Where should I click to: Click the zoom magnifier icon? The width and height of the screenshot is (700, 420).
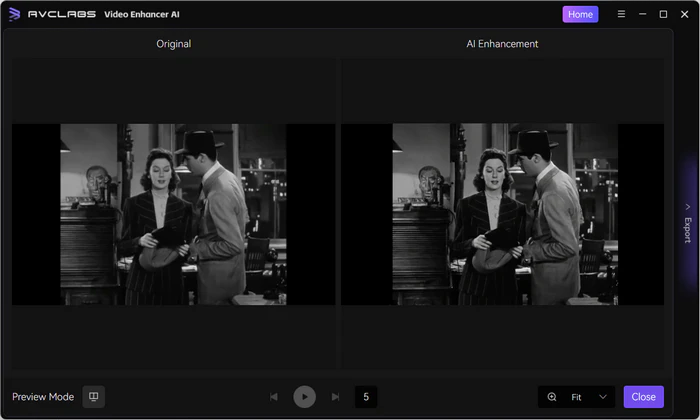pos(552,397)
